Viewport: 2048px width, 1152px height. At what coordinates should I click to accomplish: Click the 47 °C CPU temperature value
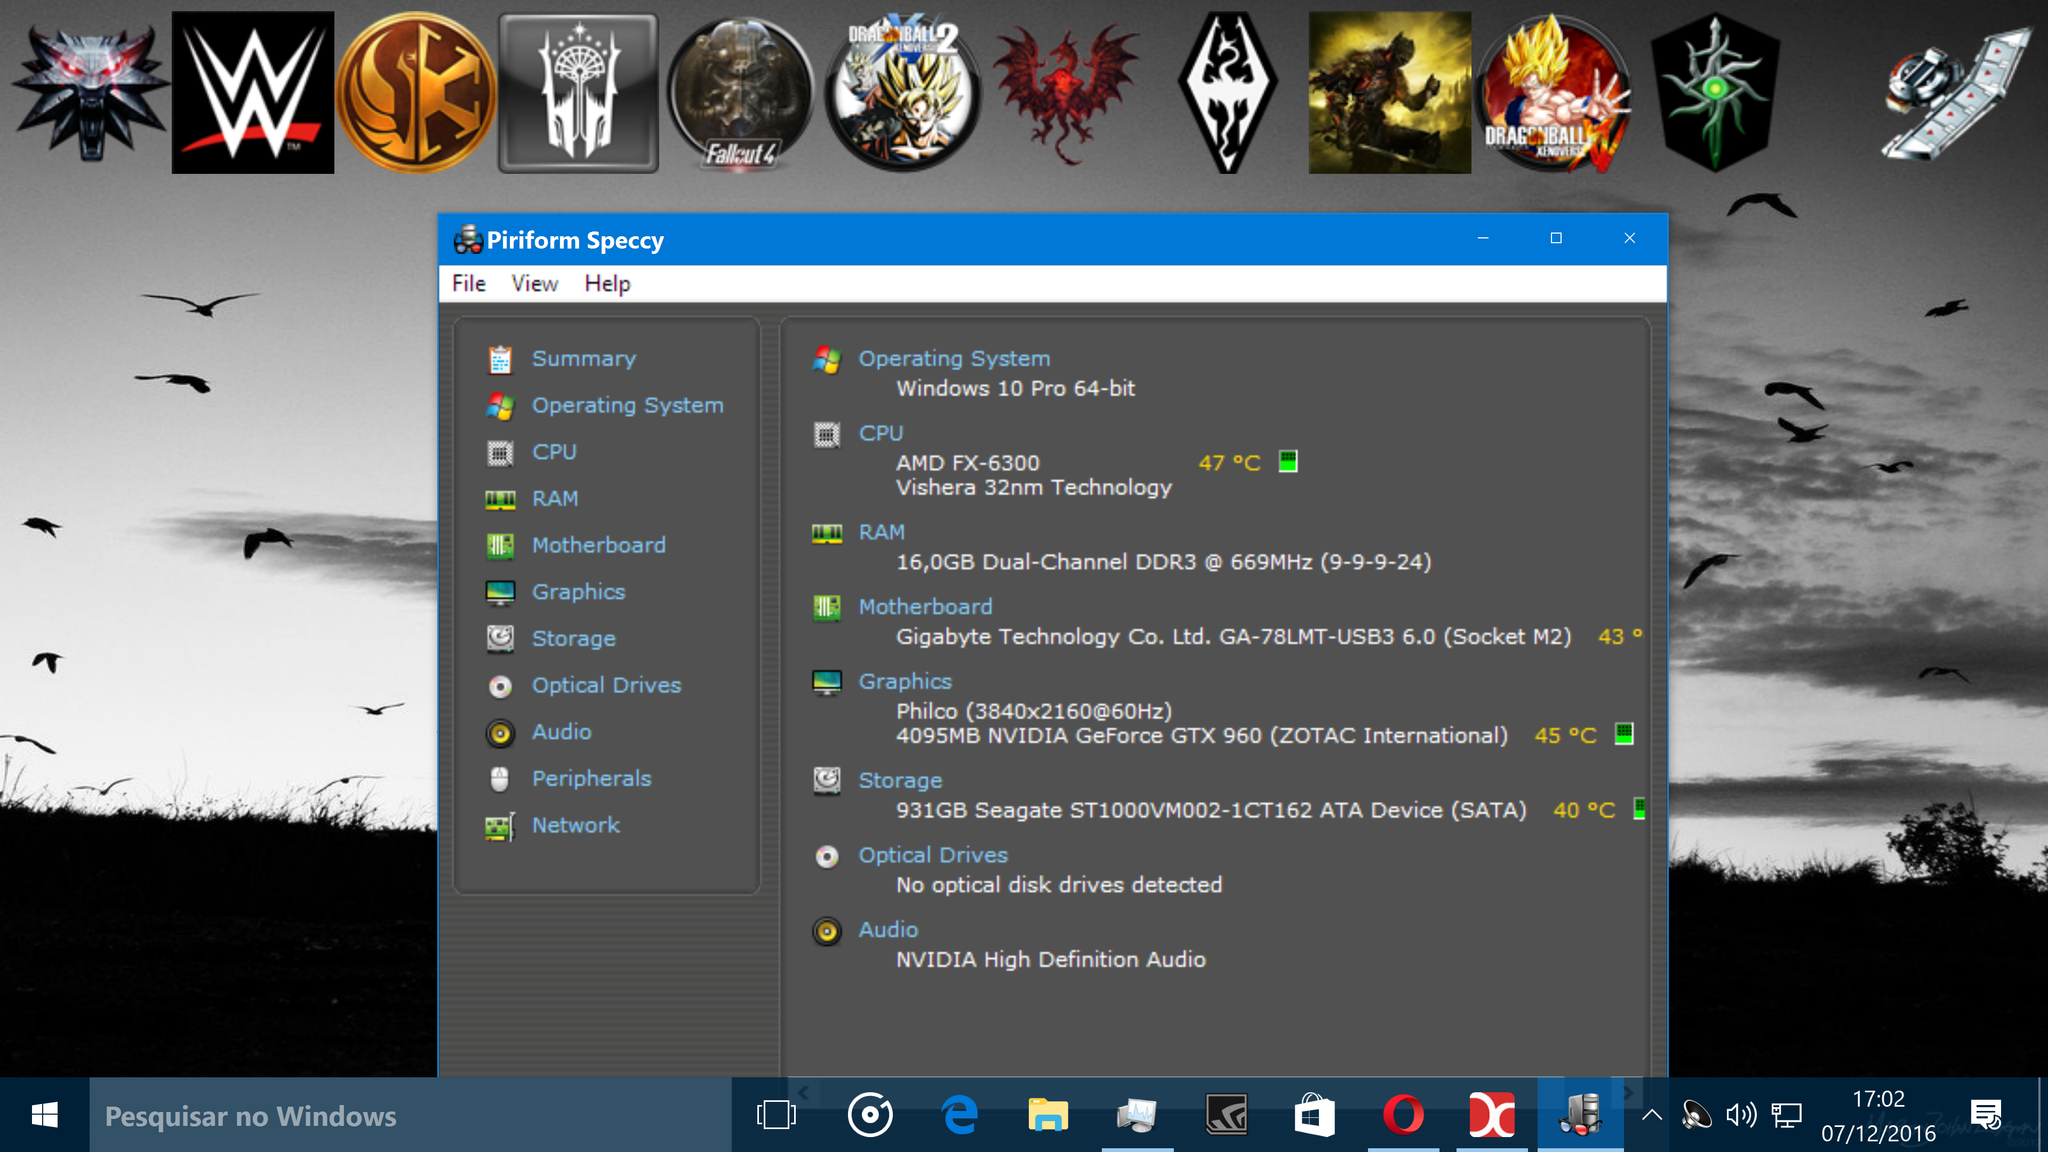1229,463
